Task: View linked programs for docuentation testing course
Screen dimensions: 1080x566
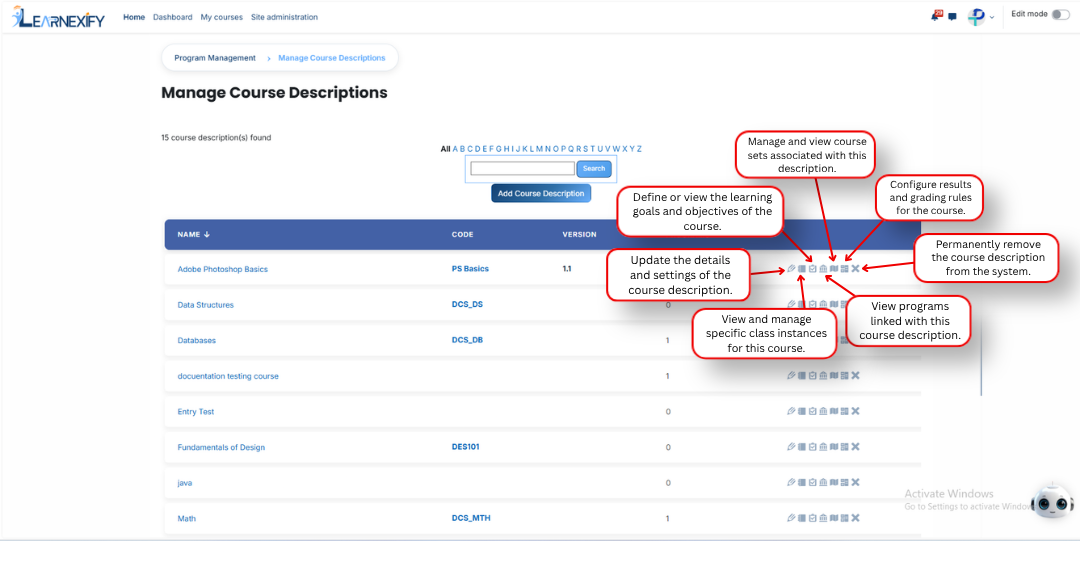Action: tap(823, 375)
